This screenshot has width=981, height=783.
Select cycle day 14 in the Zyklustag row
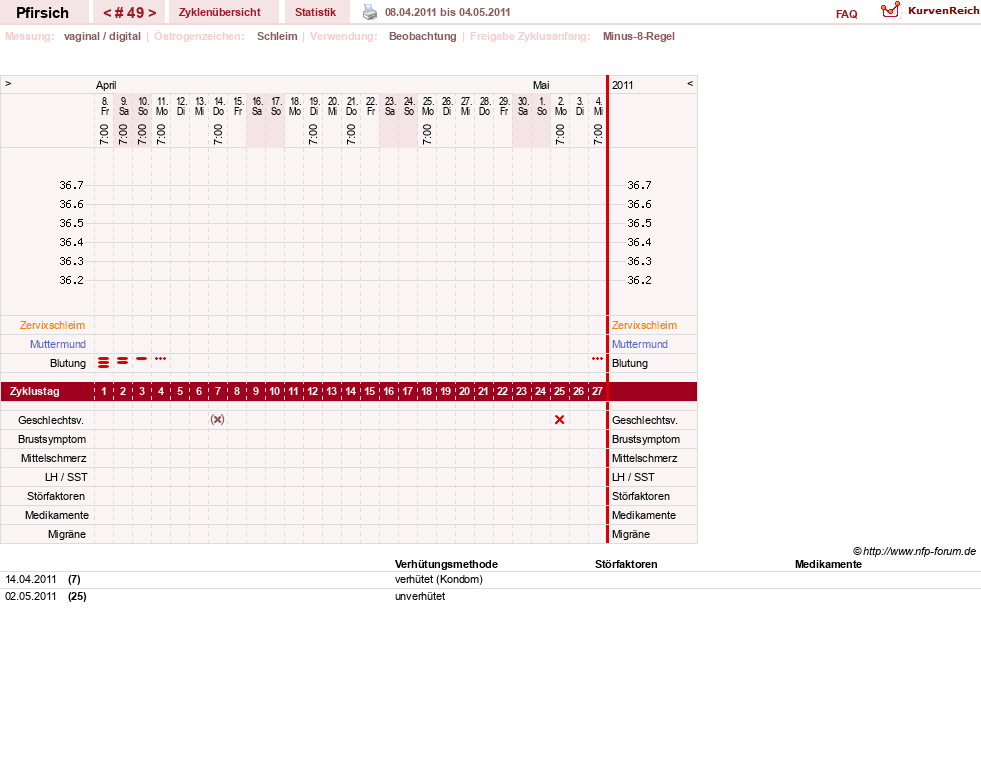click(x=350, y=392)
